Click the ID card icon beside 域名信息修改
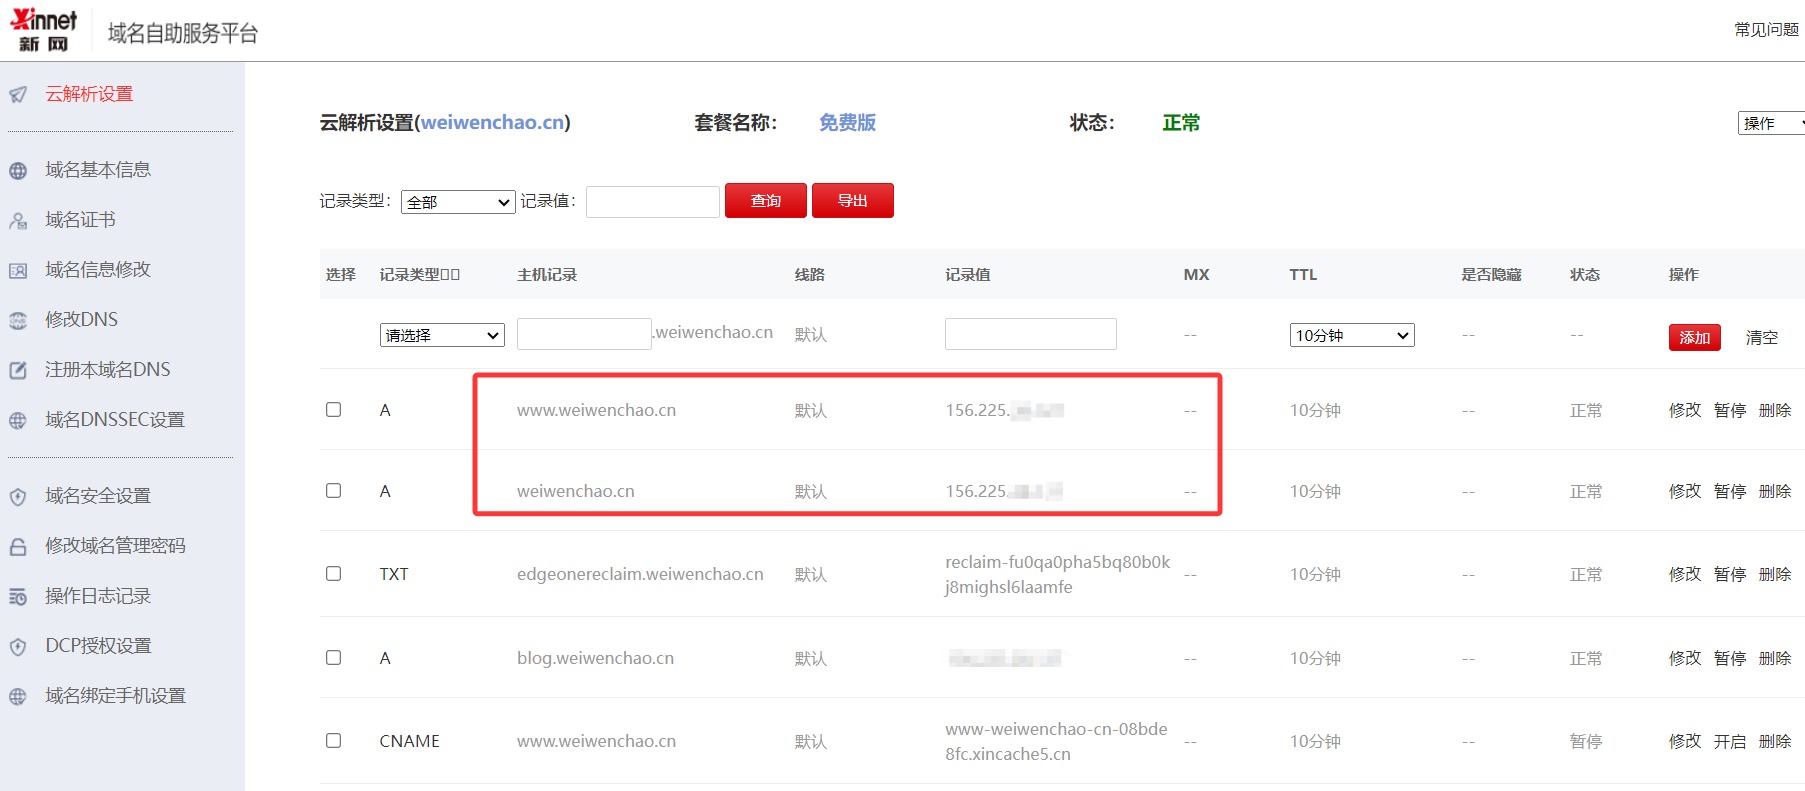 pos(18,271)
